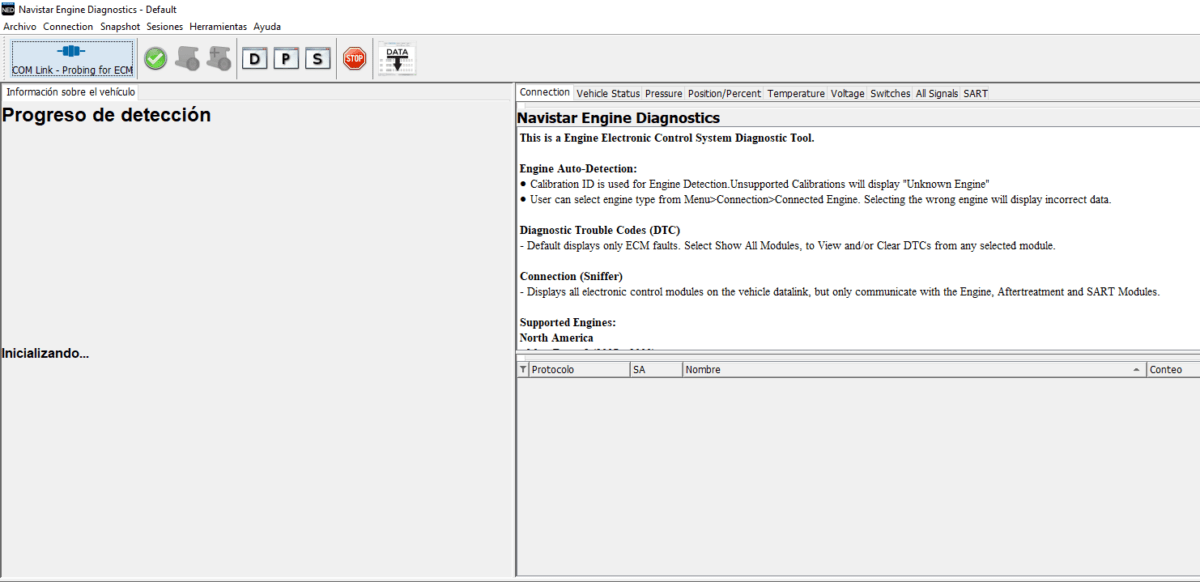Click the COM Link probing for ECM icon

click(71, 57)
